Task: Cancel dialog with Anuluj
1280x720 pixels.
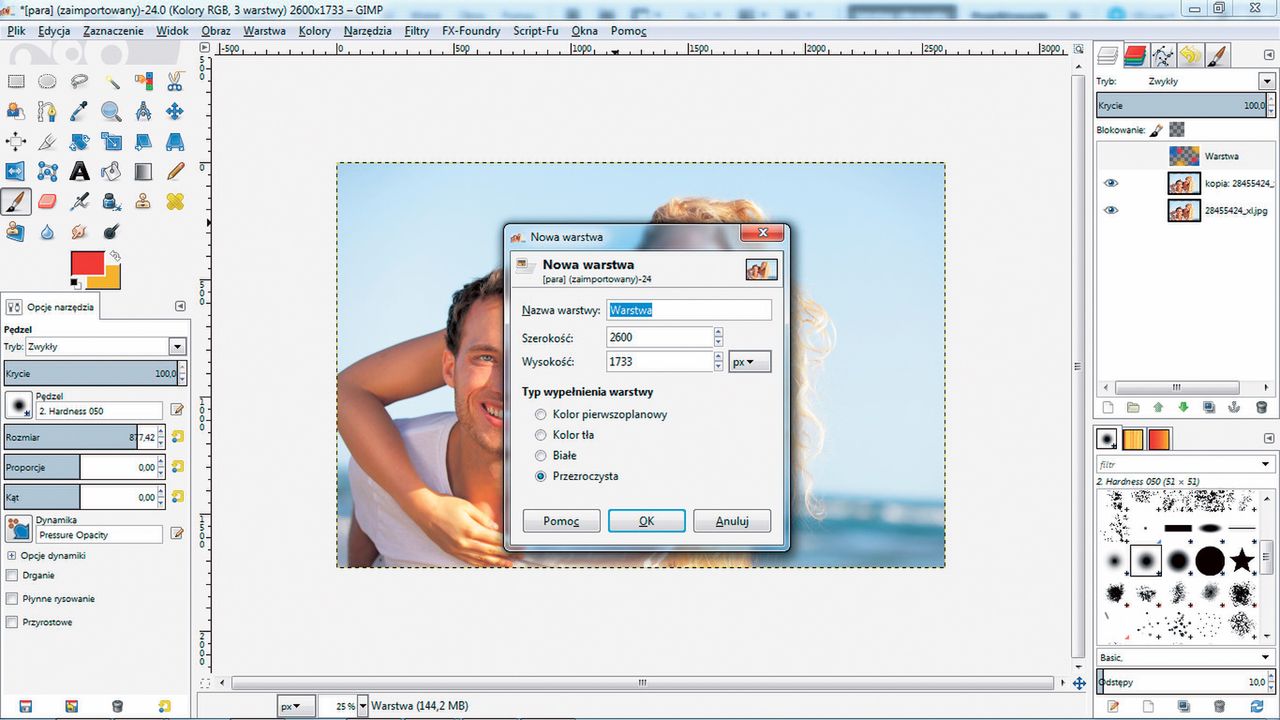Action: [x=733, y=521]
